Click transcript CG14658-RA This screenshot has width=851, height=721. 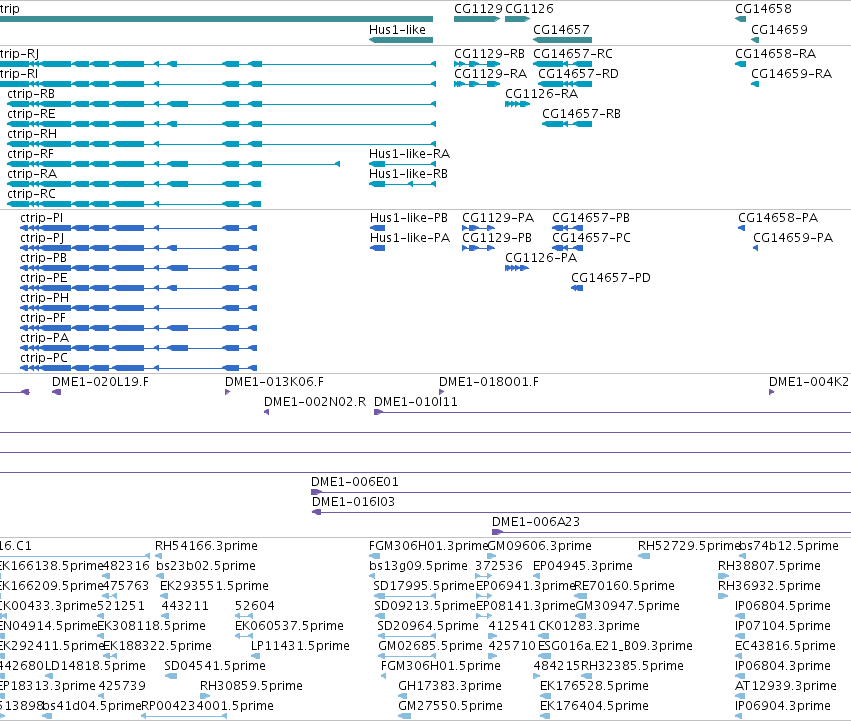[x=776, y=54]
